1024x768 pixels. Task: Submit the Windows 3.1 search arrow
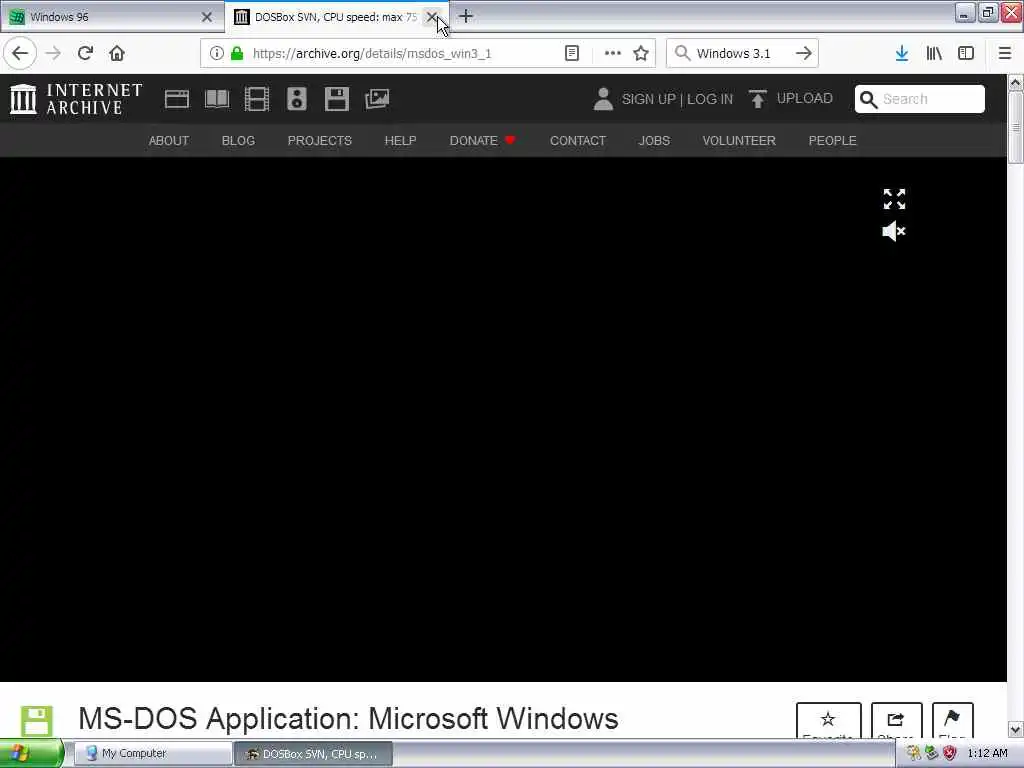pyautogui.click(x=804, y=54)
